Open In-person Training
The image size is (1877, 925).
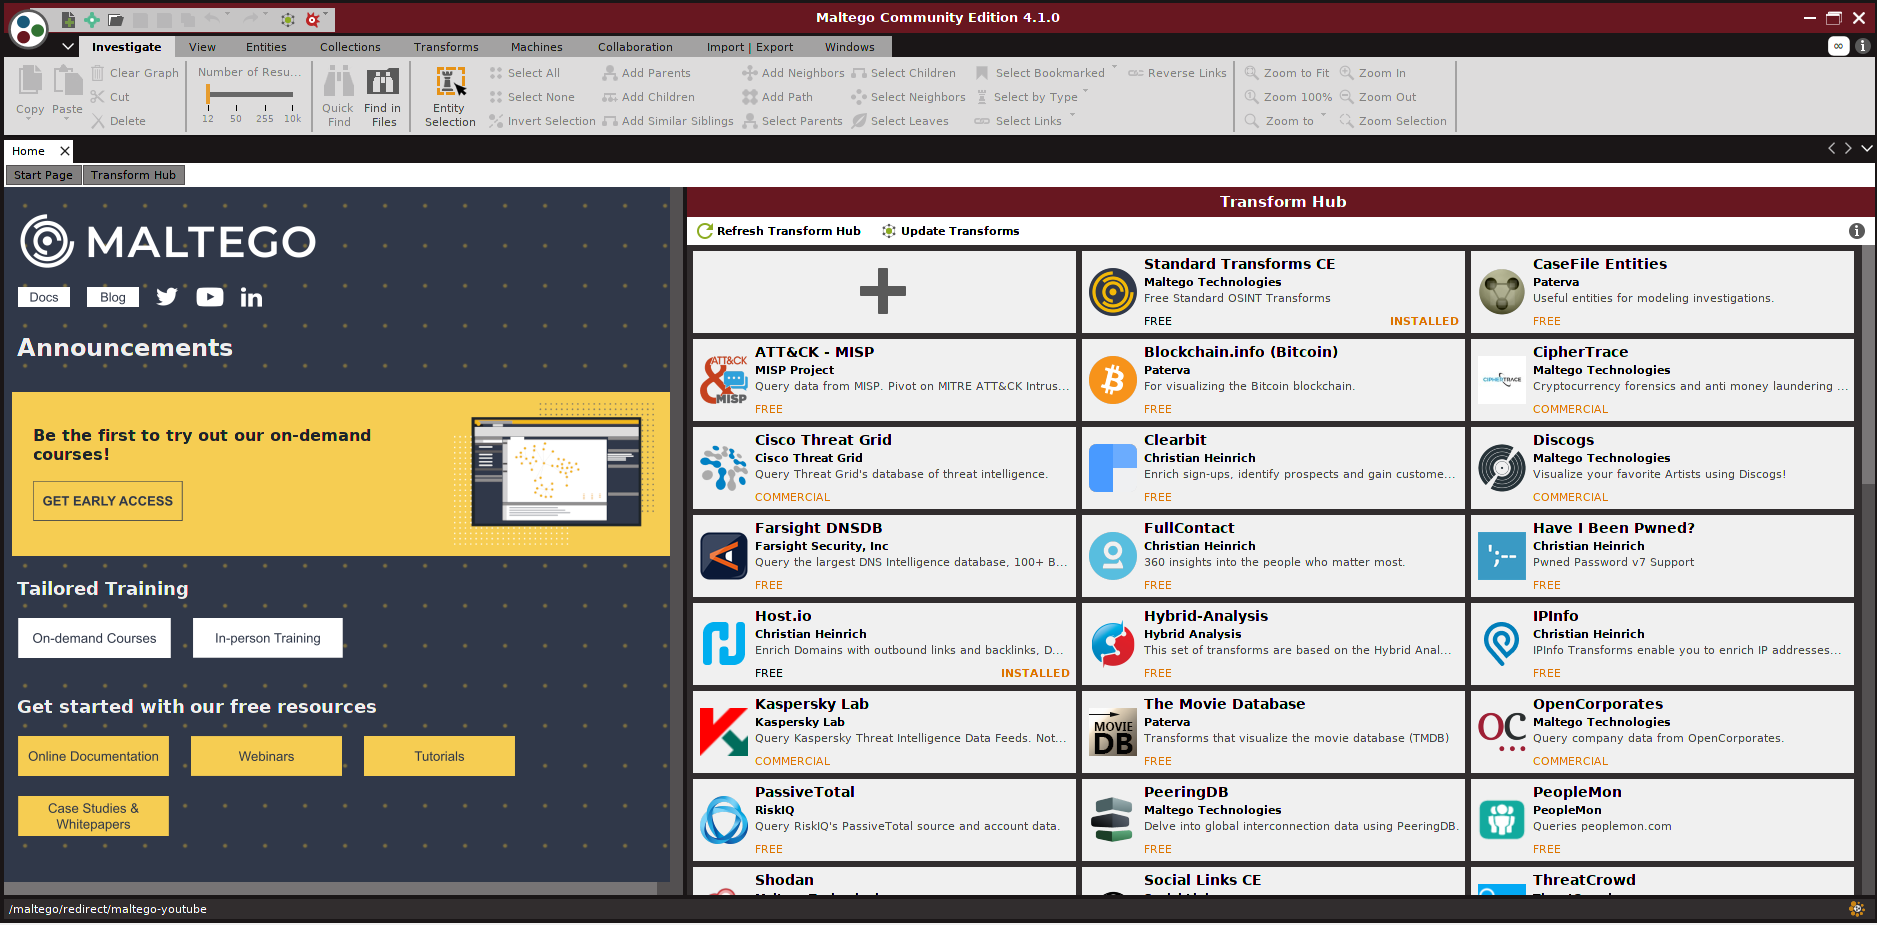[x=268, y=638]
